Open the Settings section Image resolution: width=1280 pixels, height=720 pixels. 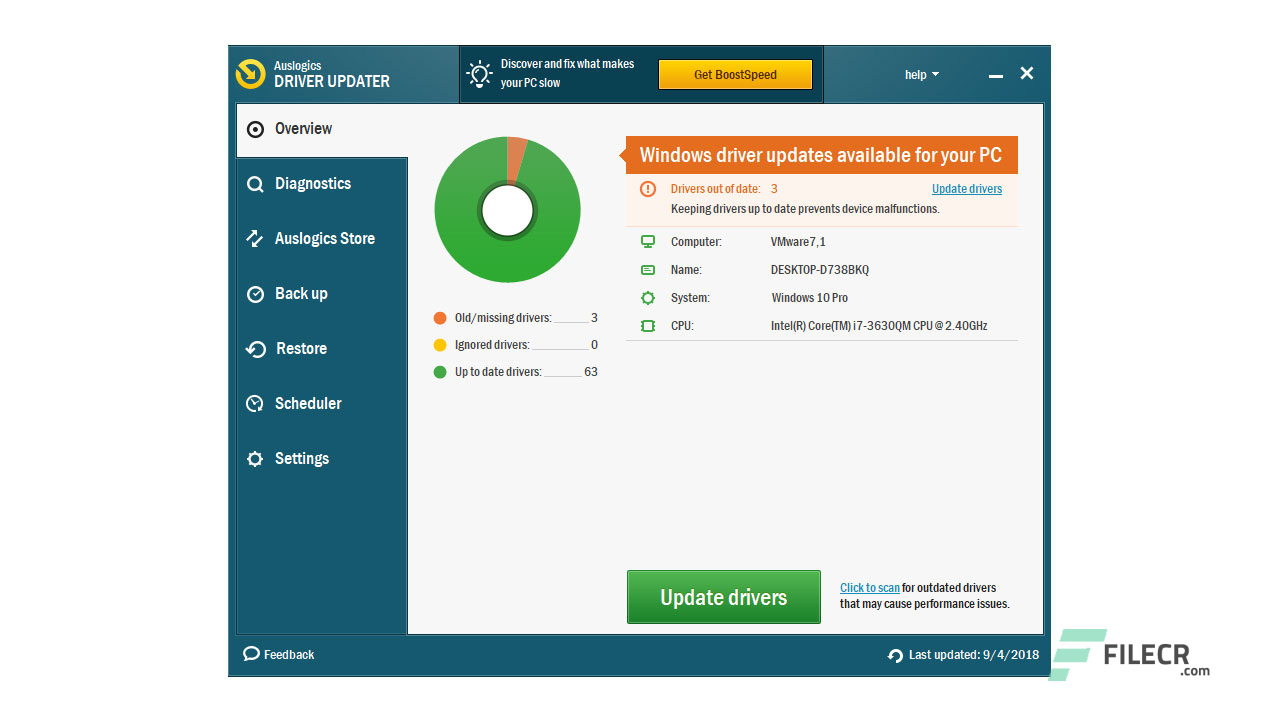(x=322, y=459)
